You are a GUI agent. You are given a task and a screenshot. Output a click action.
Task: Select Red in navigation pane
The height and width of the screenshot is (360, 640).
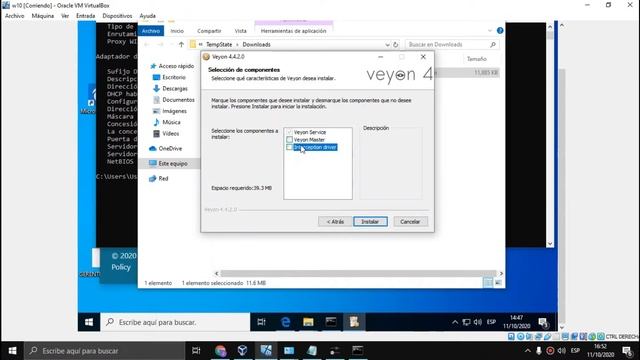[158, 178]
